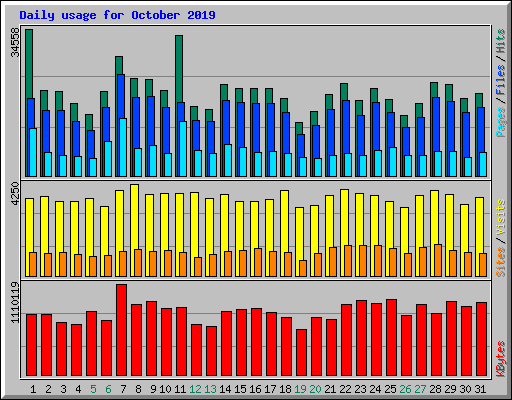Click day 16 on the date axis
The height and width of the screenshot is (400, 512).
[x=255, y=389]
